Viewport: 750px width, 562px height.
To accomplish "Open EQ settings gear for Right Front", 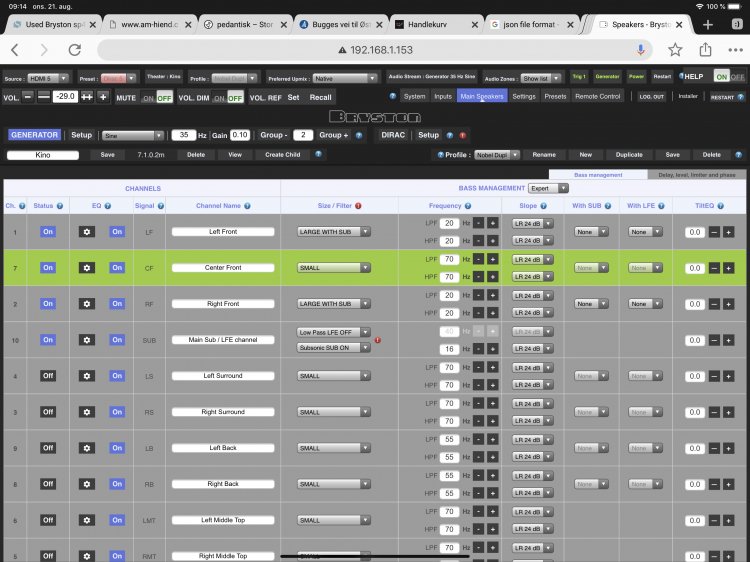I will [87, 304].
